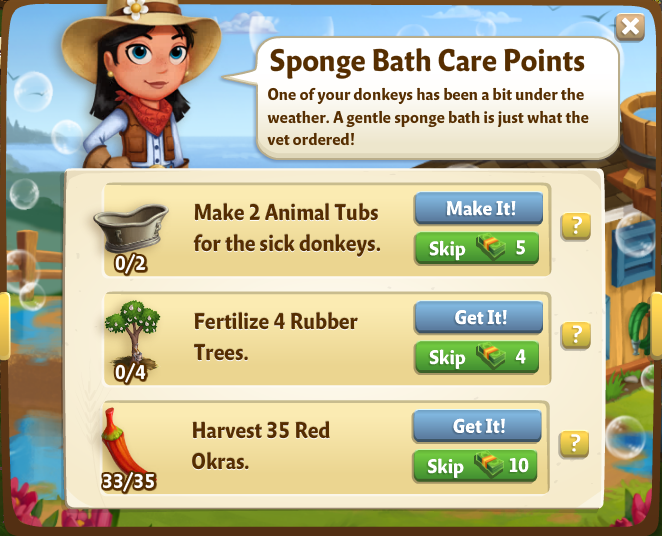Click the Sponge Bath Care Points title

click(x=427, y=62)
